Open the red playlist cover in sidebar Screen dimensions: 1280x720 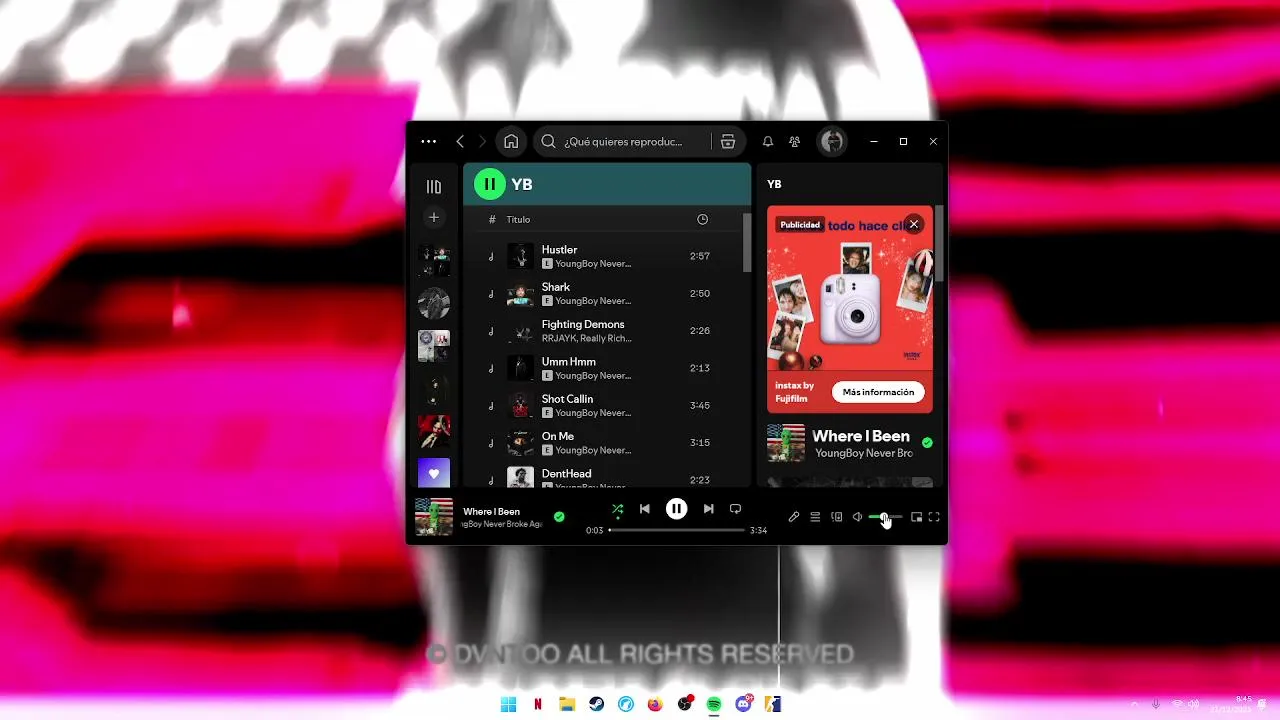click(434, 431)
